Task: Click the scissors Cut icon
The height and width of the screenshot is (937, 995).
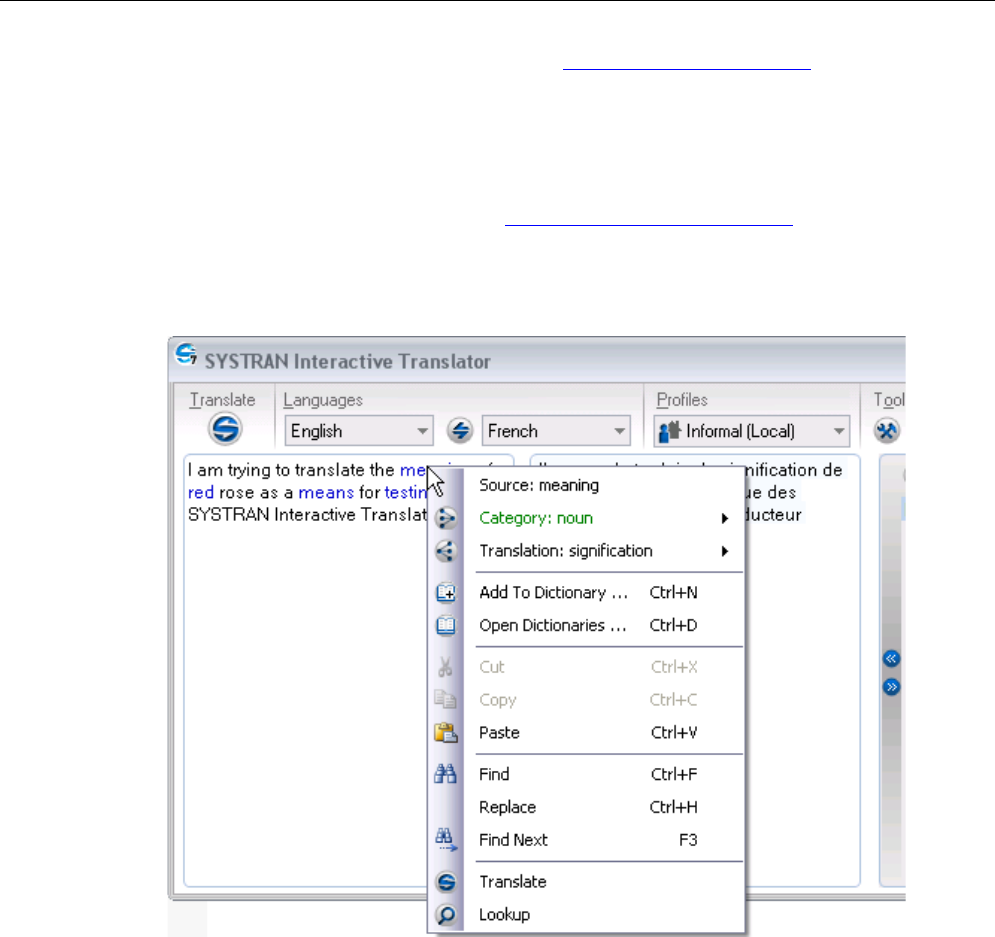Action: pos(445,667)
